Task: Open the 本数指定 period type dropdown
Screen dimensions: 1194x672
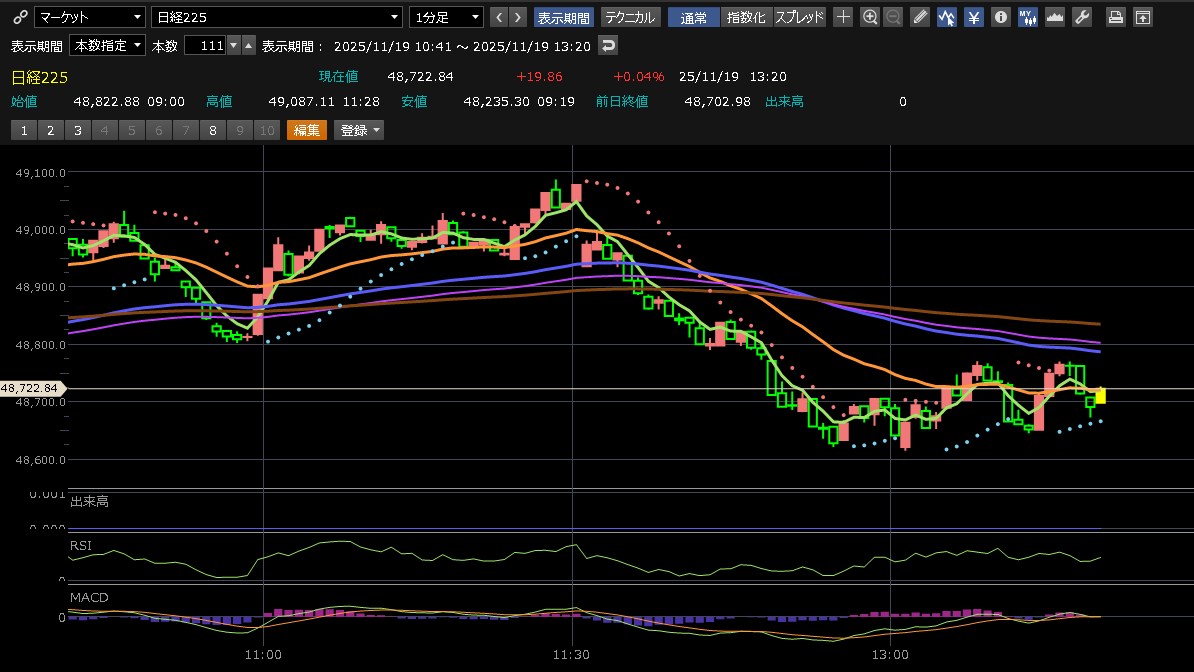Action: 107,46
